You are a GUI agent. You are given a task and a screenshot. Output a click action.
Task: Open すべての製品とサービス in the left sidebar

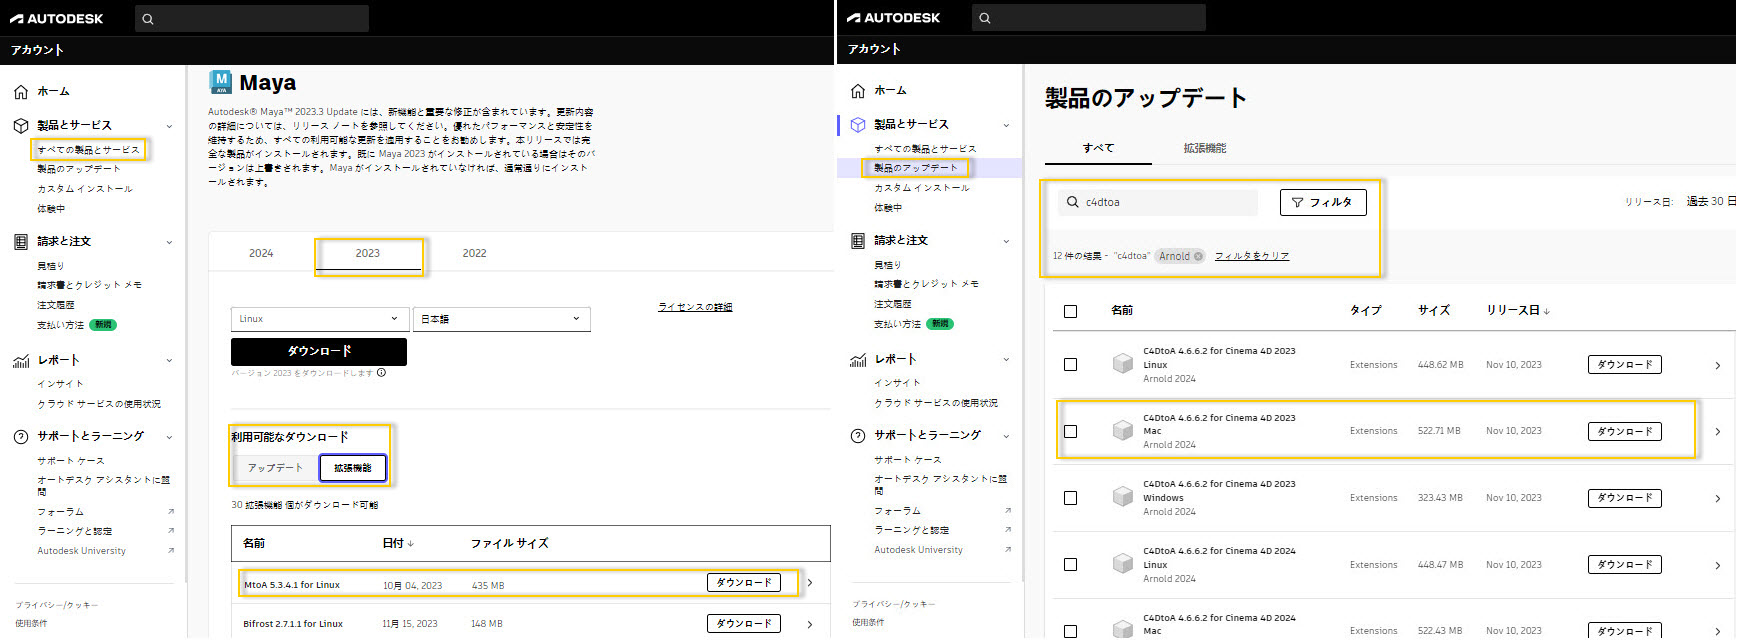(88, 150)
